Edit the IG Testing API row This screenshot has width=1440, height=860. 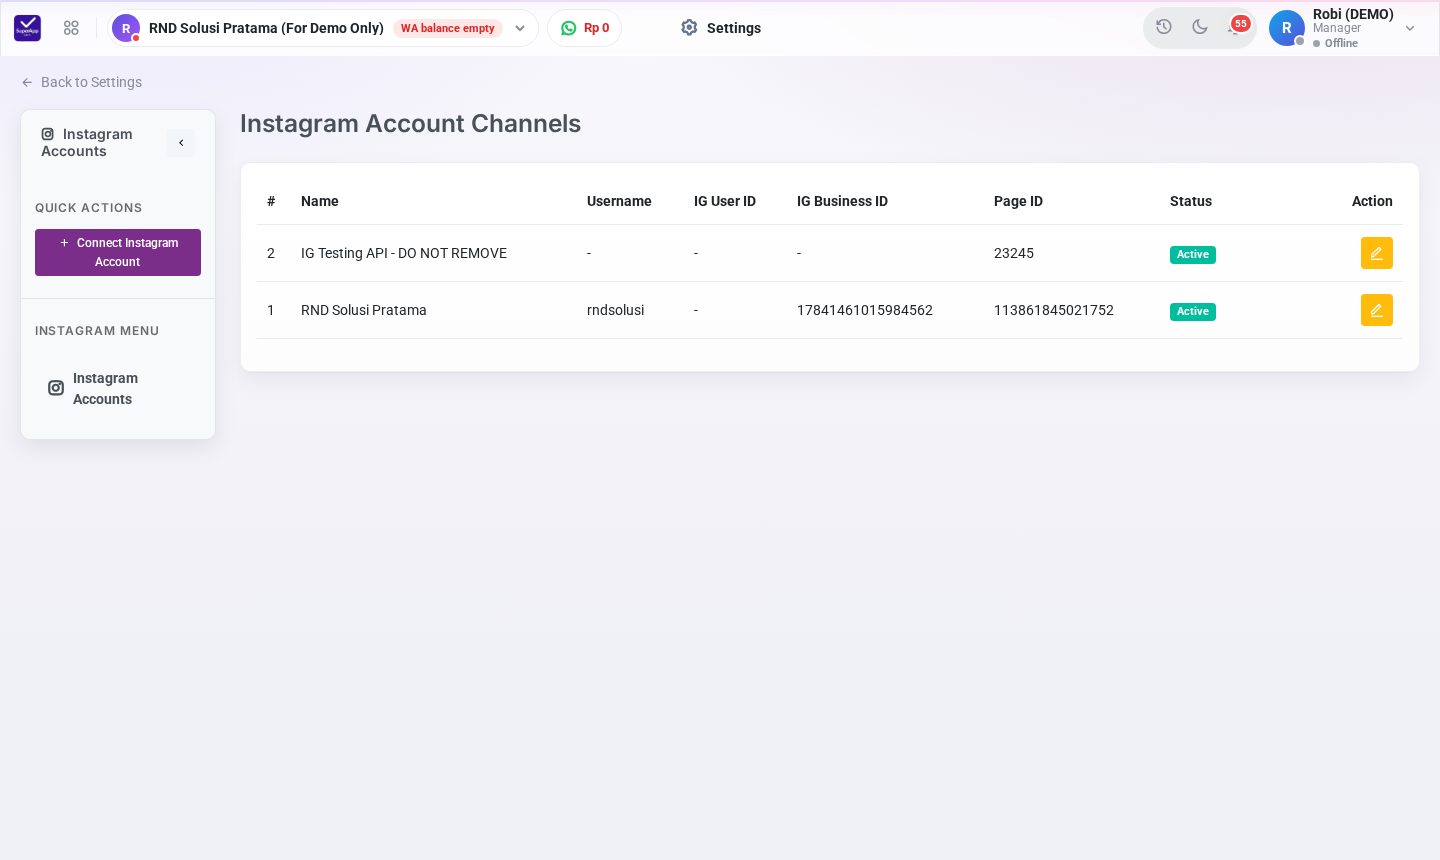pos(1377,253)
